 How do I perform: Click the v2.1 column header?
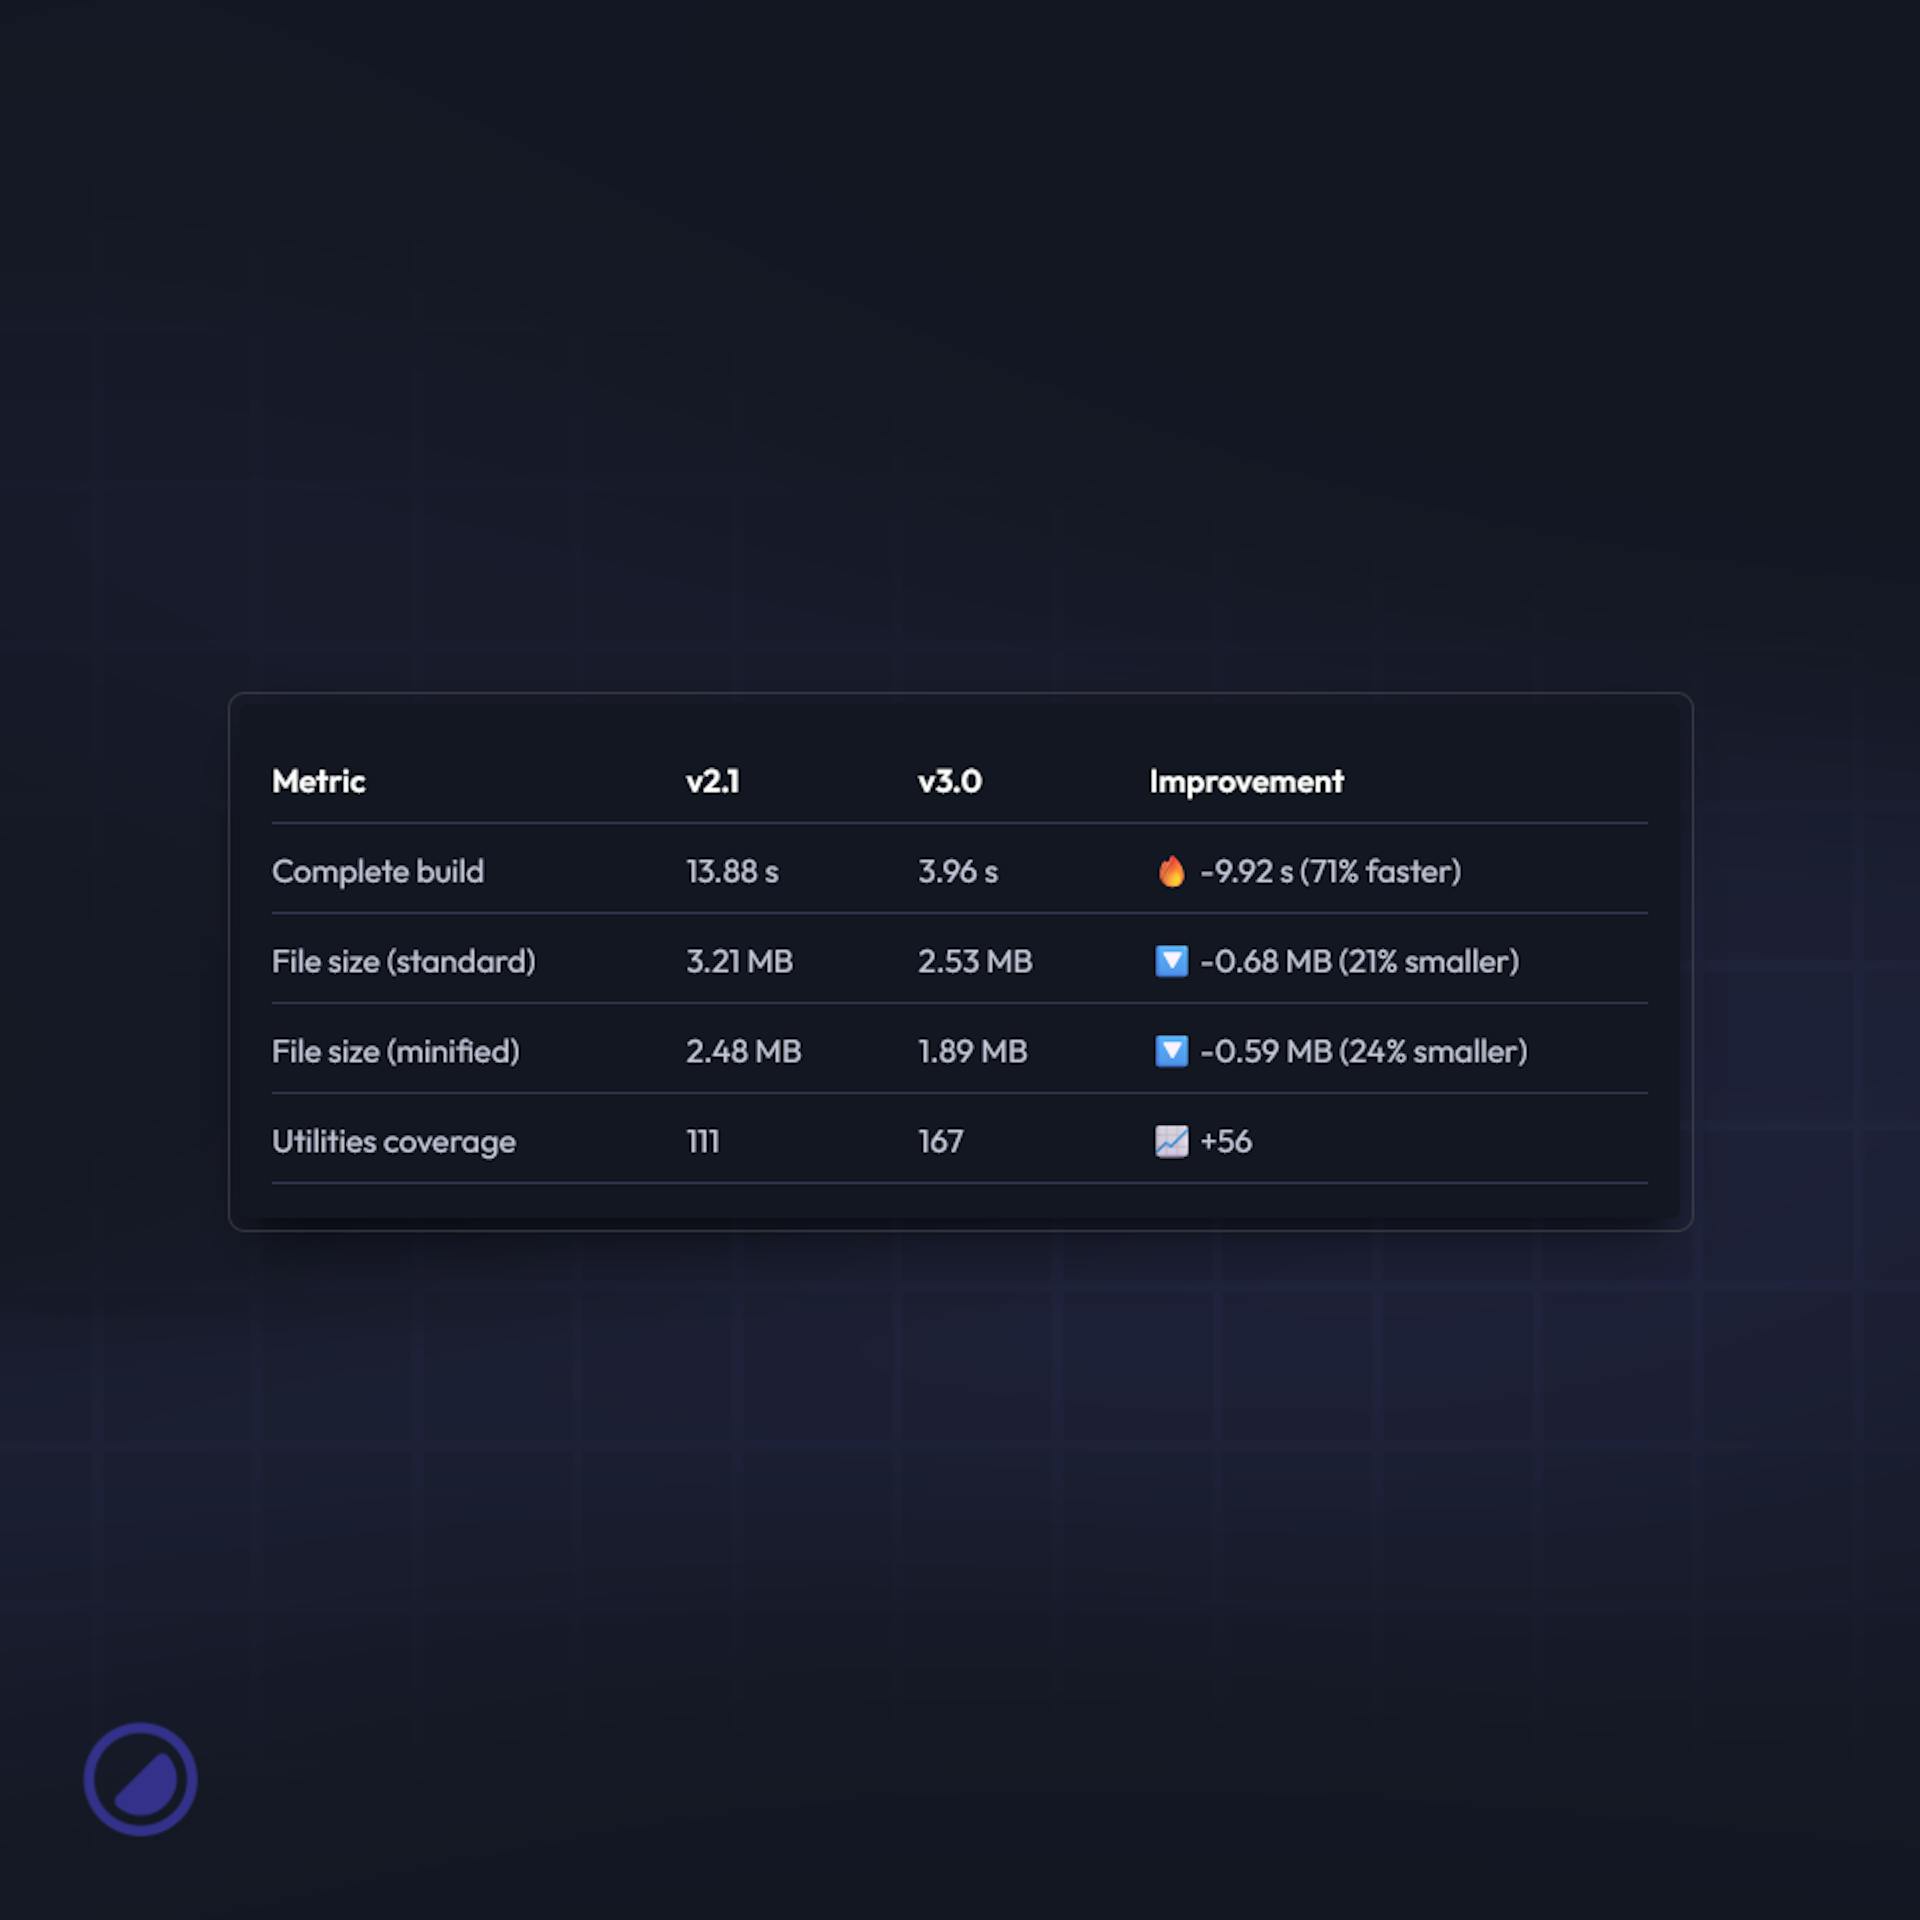pos(712,781)
